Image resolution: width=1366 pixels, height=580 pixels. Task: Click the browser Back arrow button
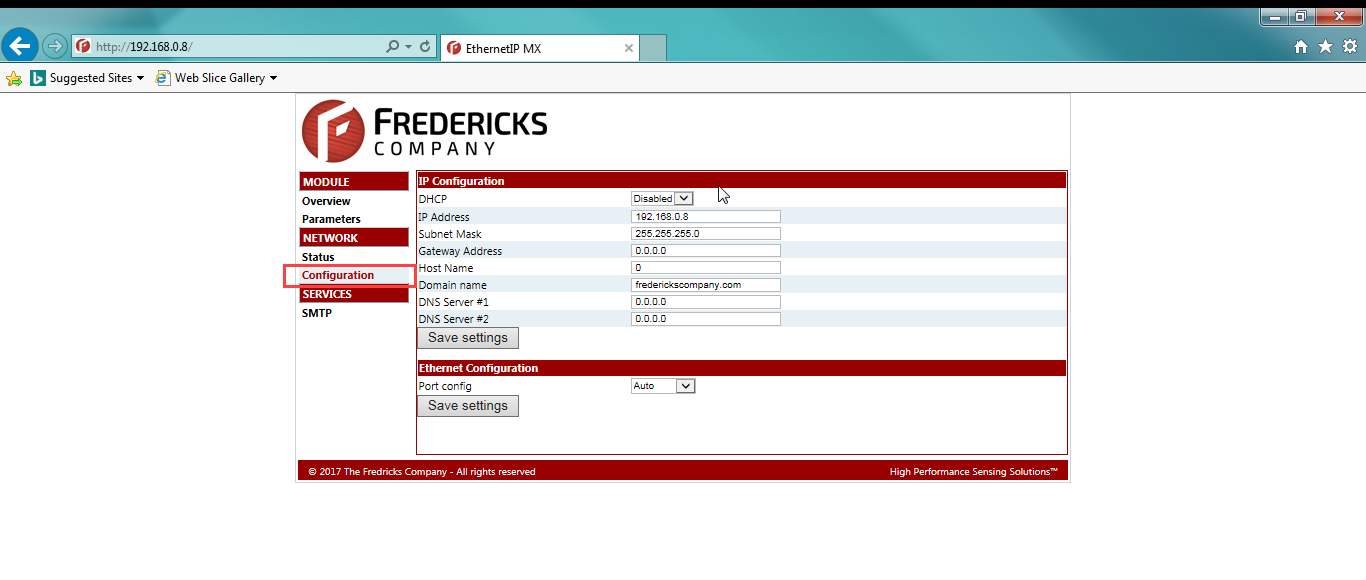point(21,45)
